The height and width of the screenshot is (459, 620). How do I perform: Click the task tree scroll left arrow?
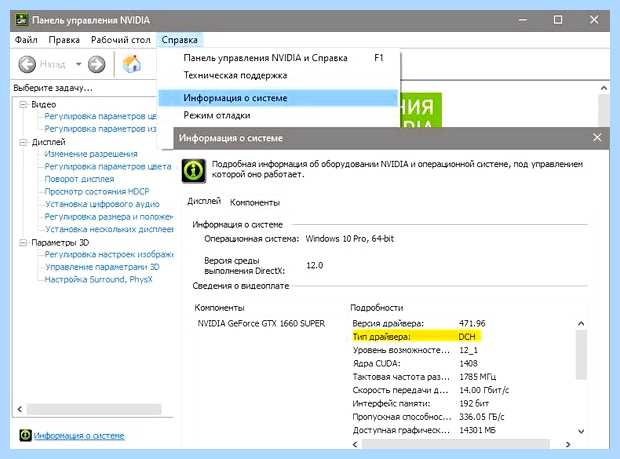(x=20, y=409)
